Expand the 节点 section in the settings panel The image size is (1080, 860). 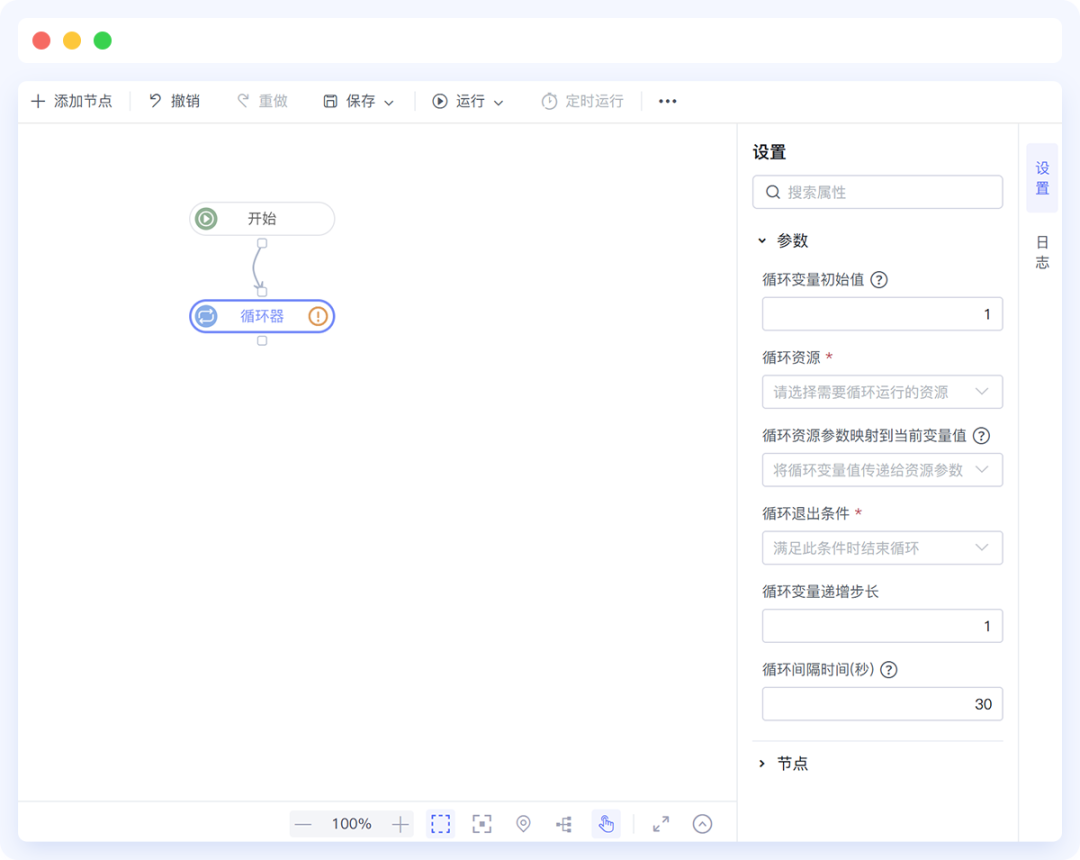[785, 763]
